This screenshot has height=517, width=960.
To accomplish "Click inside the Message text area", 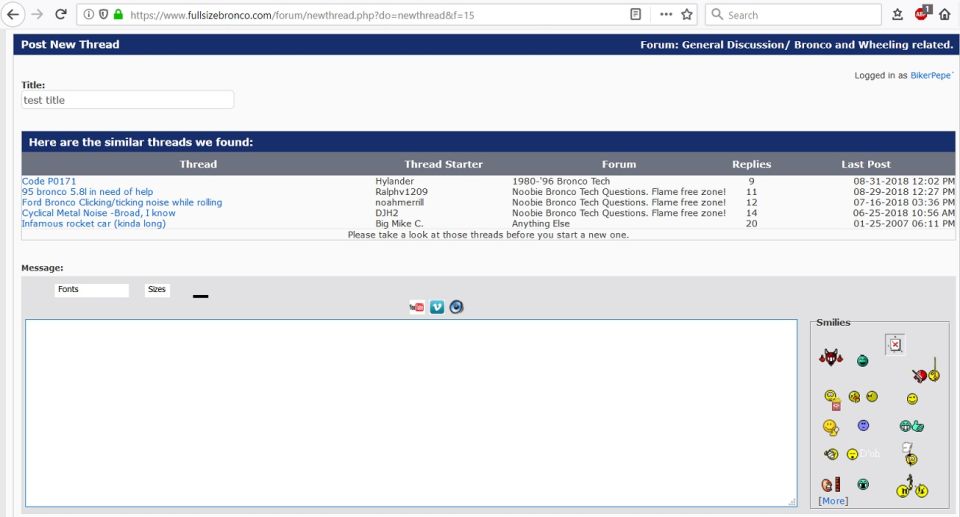I will [411, 413].
